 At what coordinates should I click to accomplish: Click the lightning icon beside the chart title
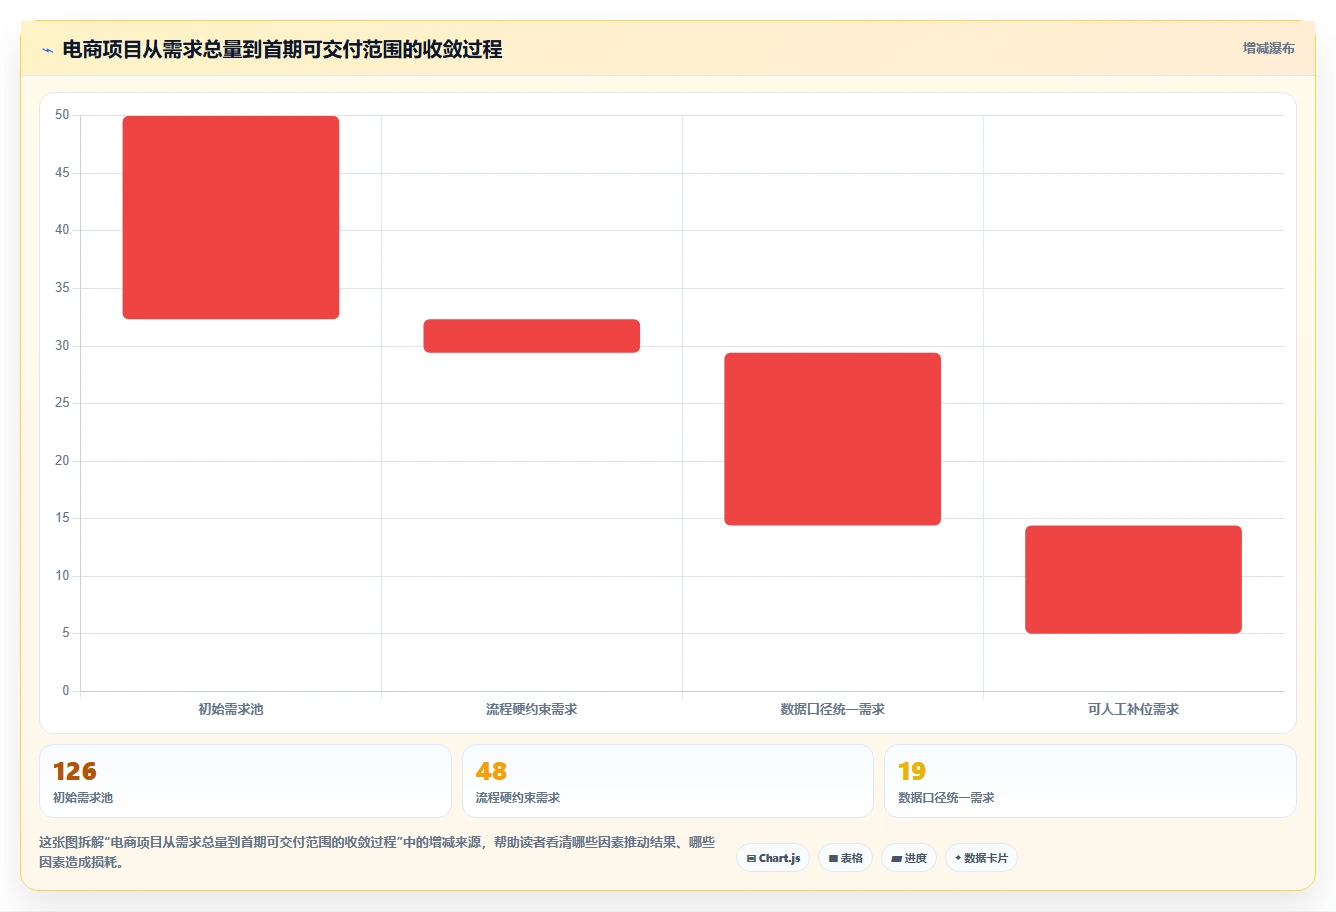pos(47,50)
